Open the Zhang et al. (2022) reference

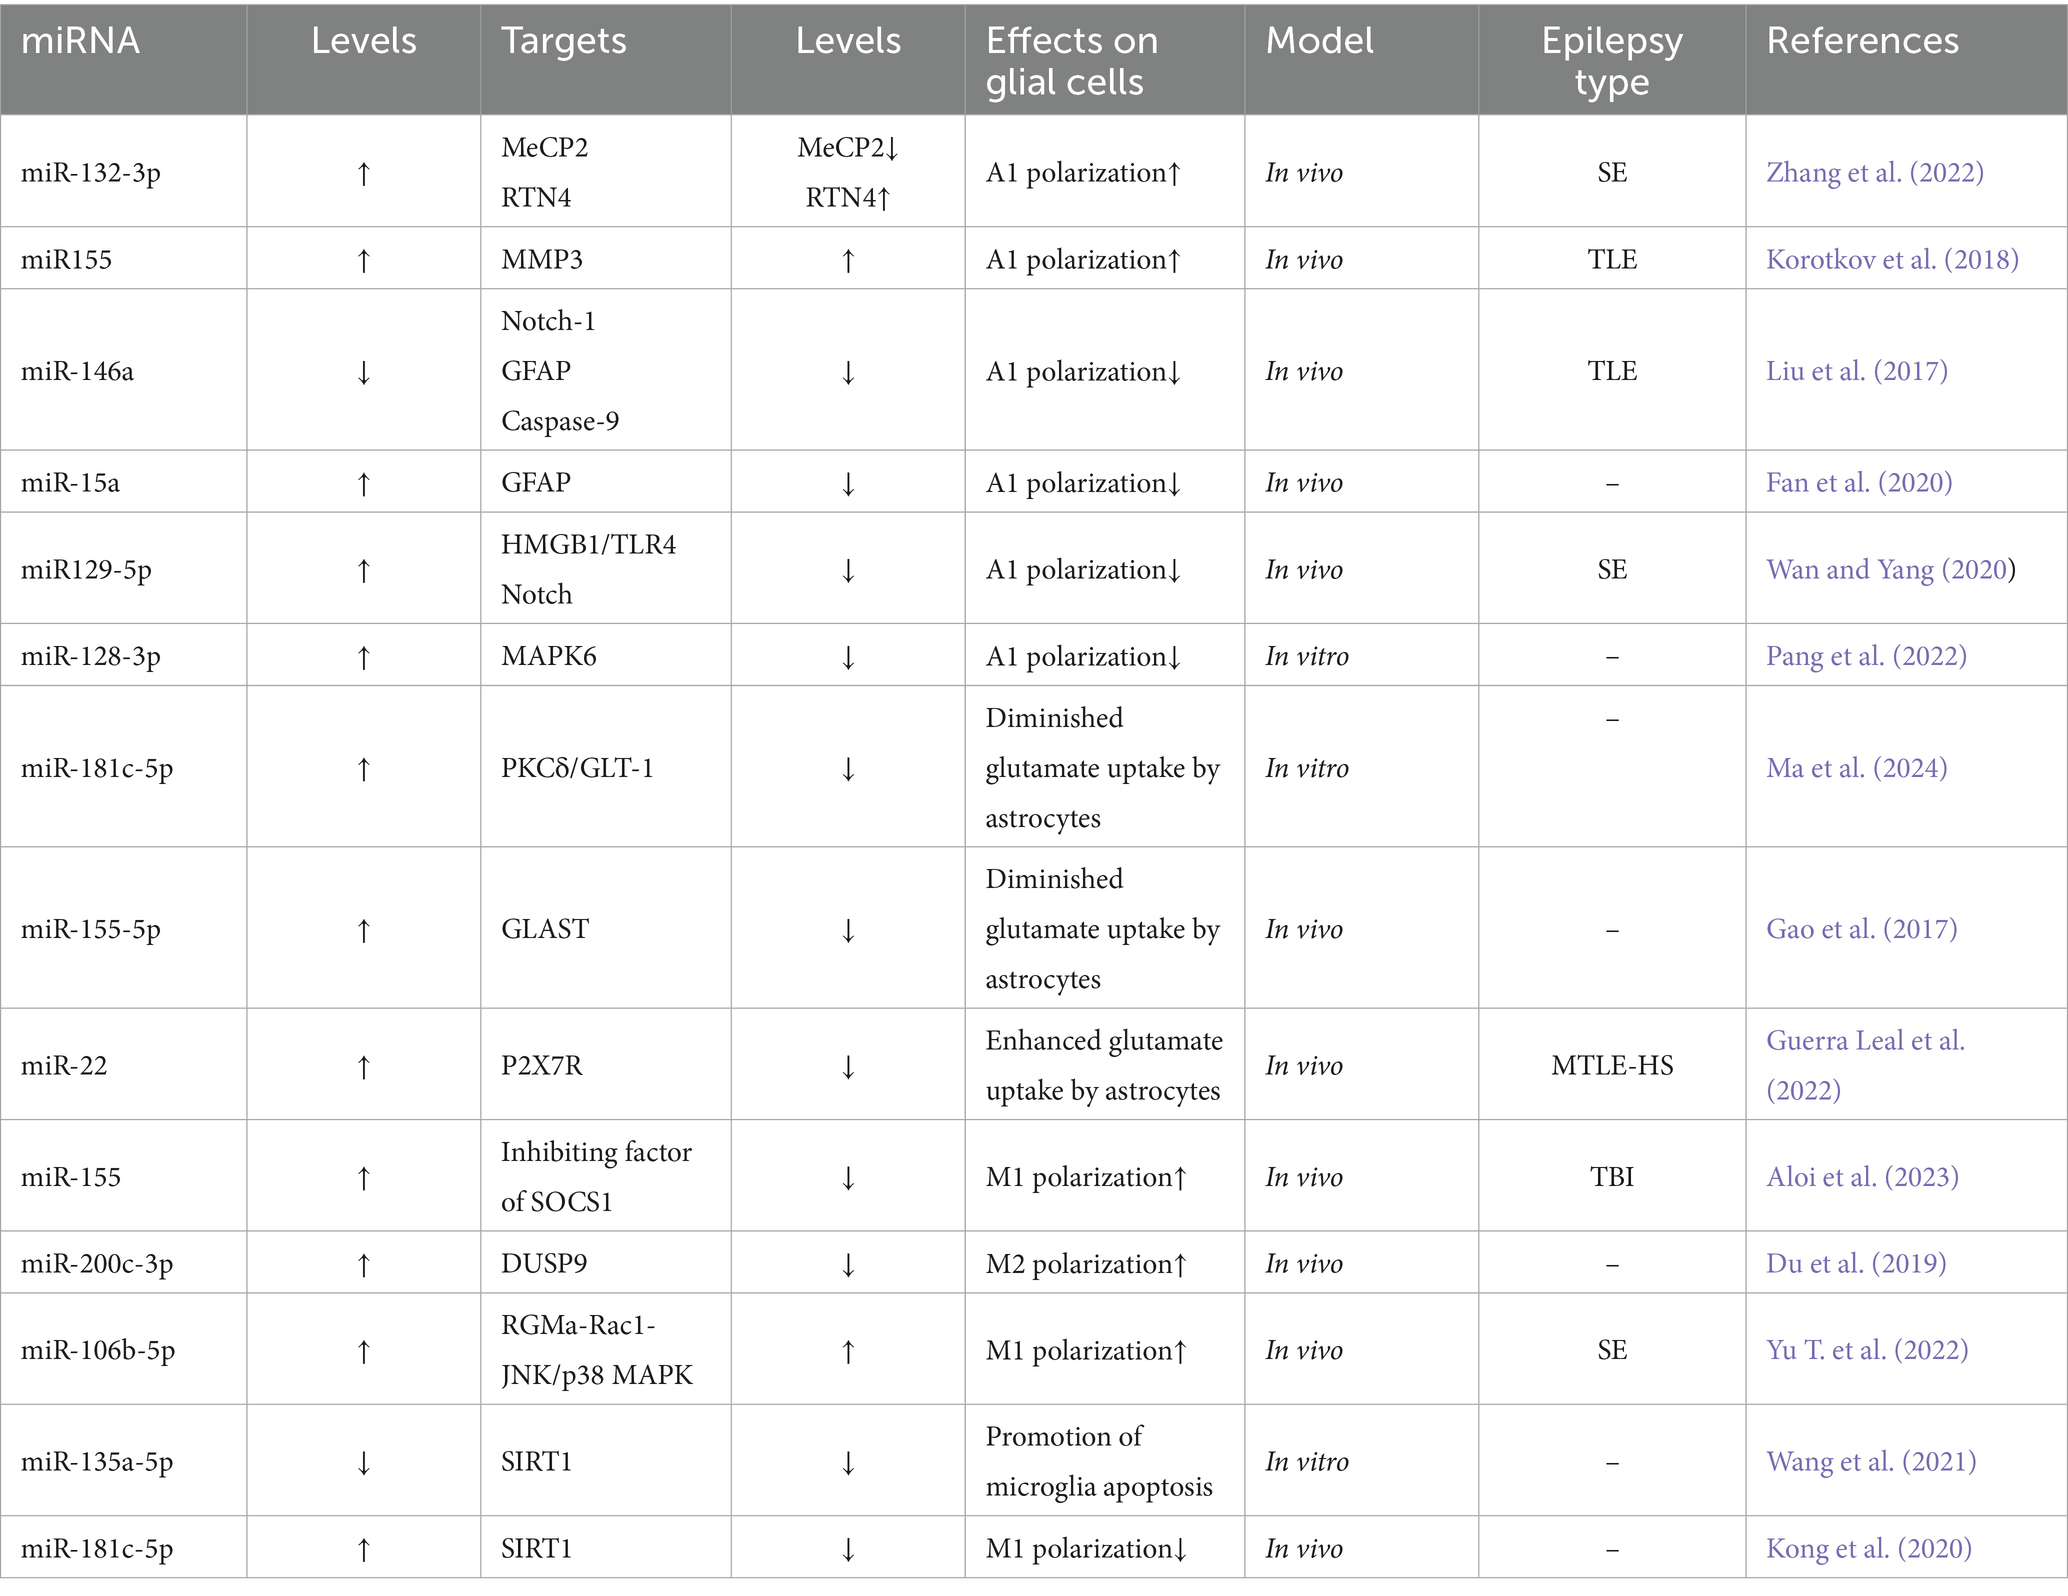1875,172
